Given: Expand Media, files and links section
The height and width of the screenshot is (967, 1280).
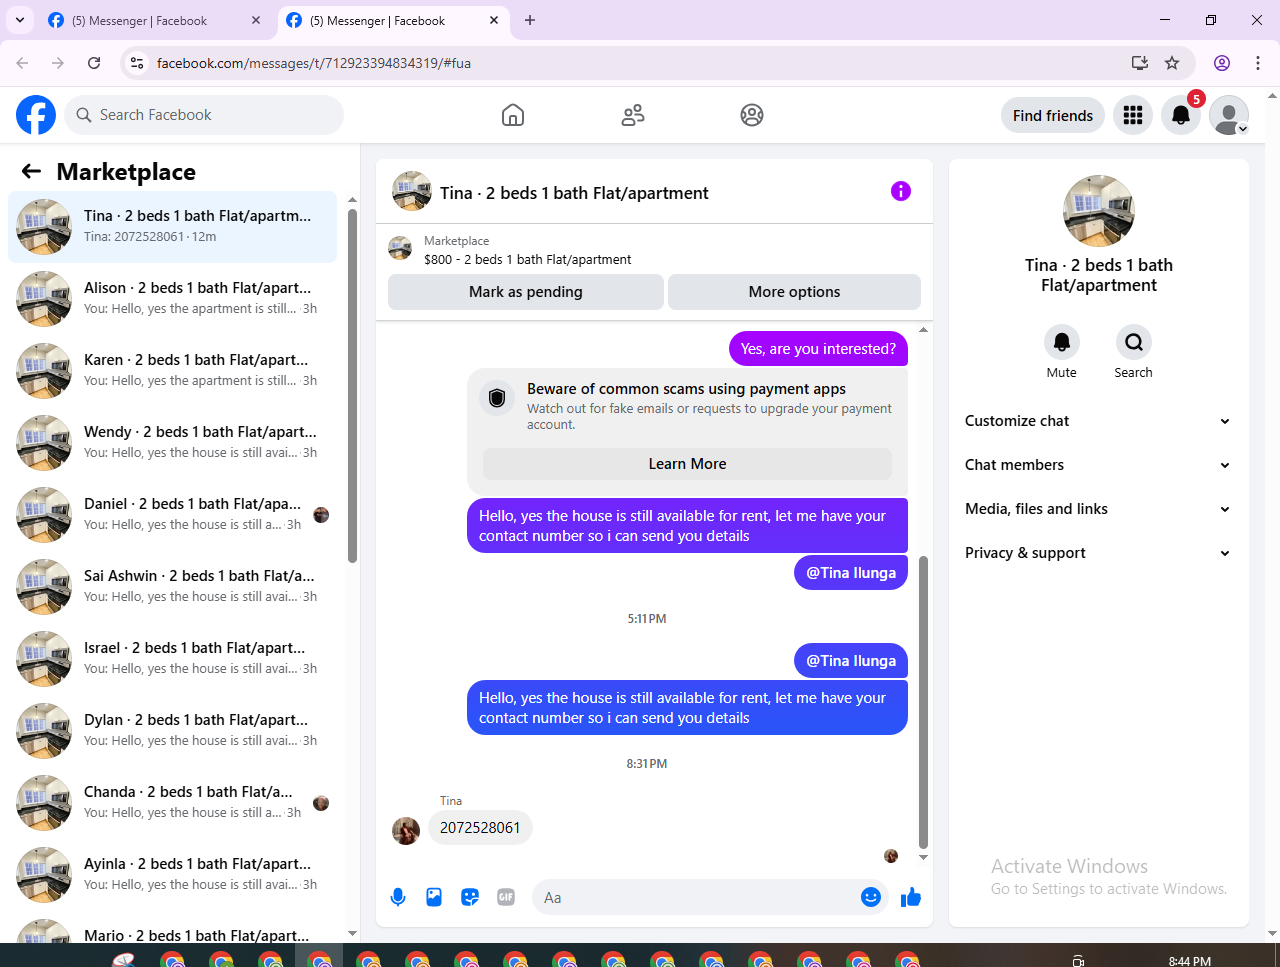Looking at the screenshot, I should (1098, 509).
